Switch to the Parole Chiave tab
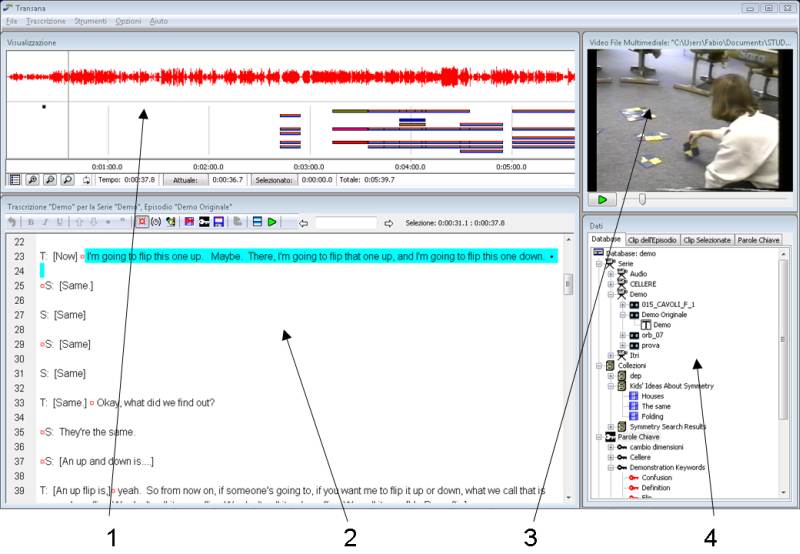 pos(758,240)
